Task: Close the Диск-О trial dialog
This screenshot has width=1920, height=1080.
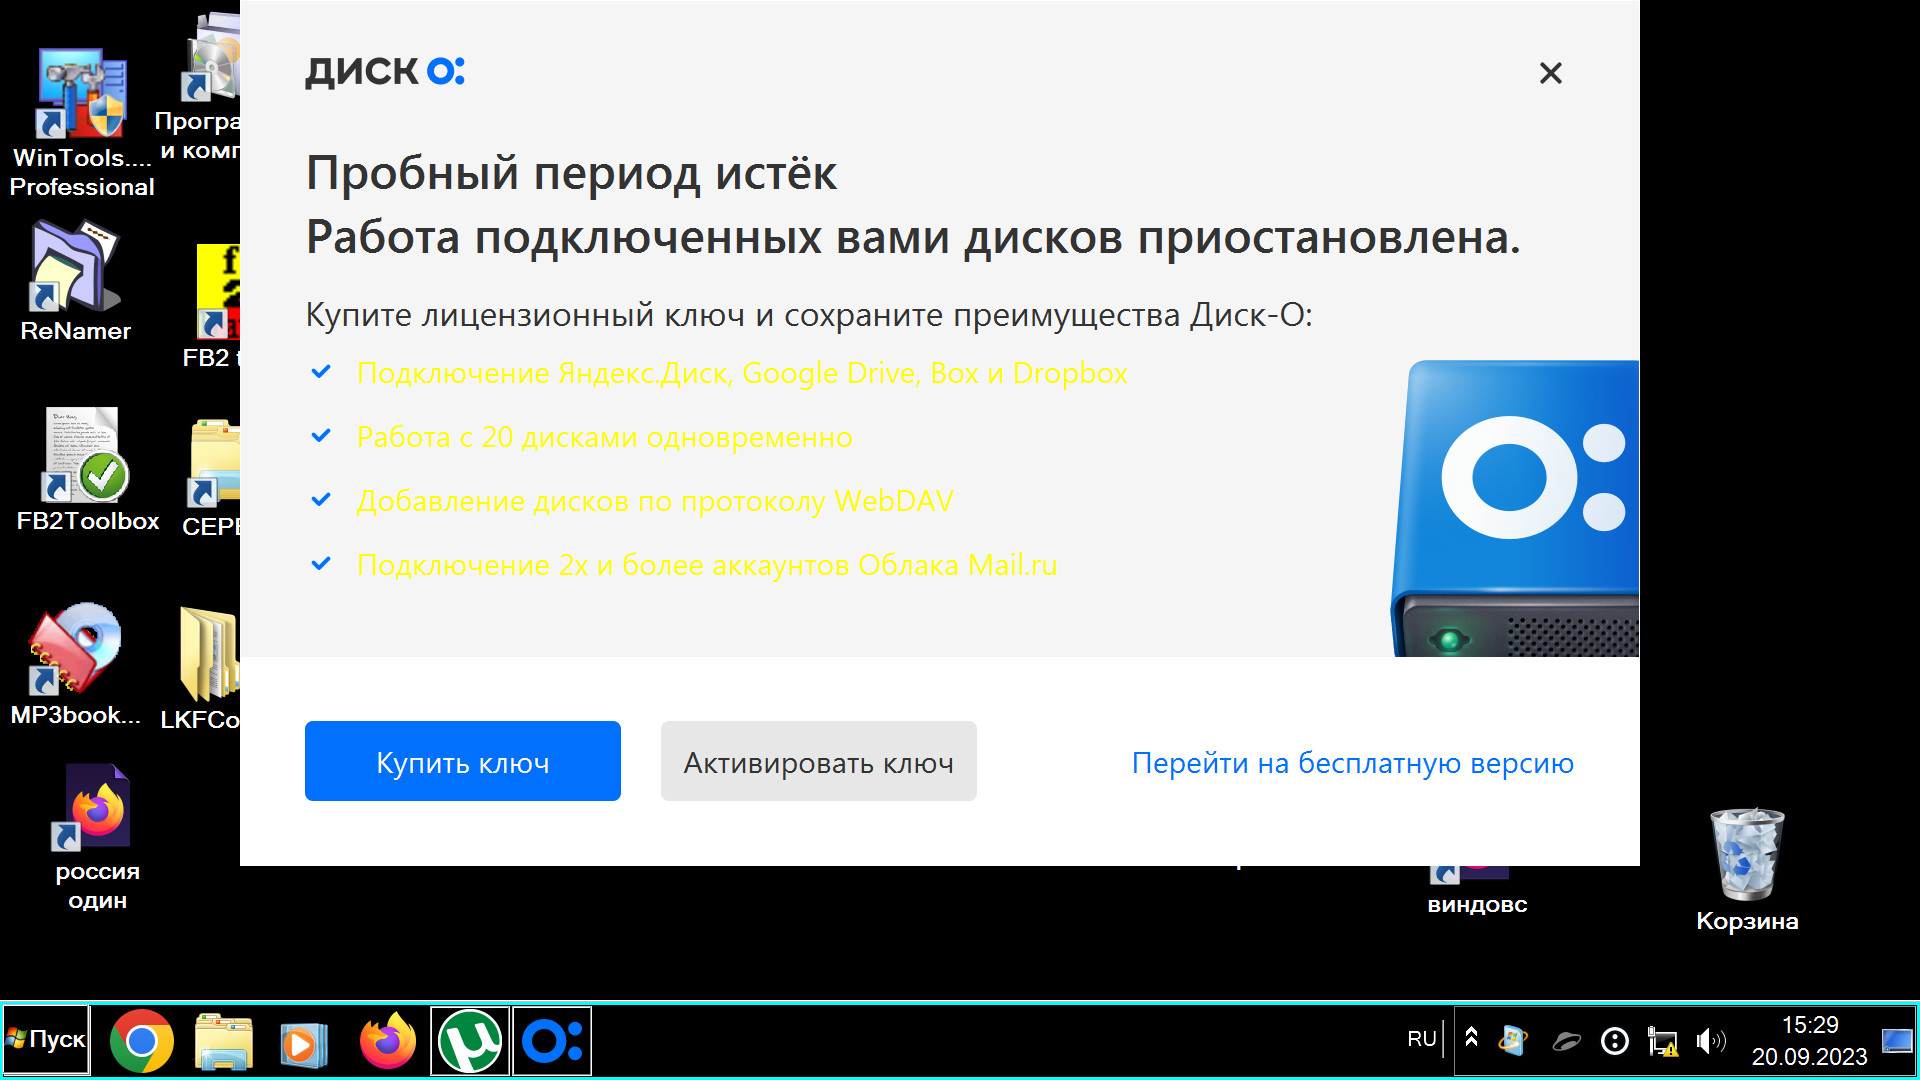Action: click(x=1550, y=73)
